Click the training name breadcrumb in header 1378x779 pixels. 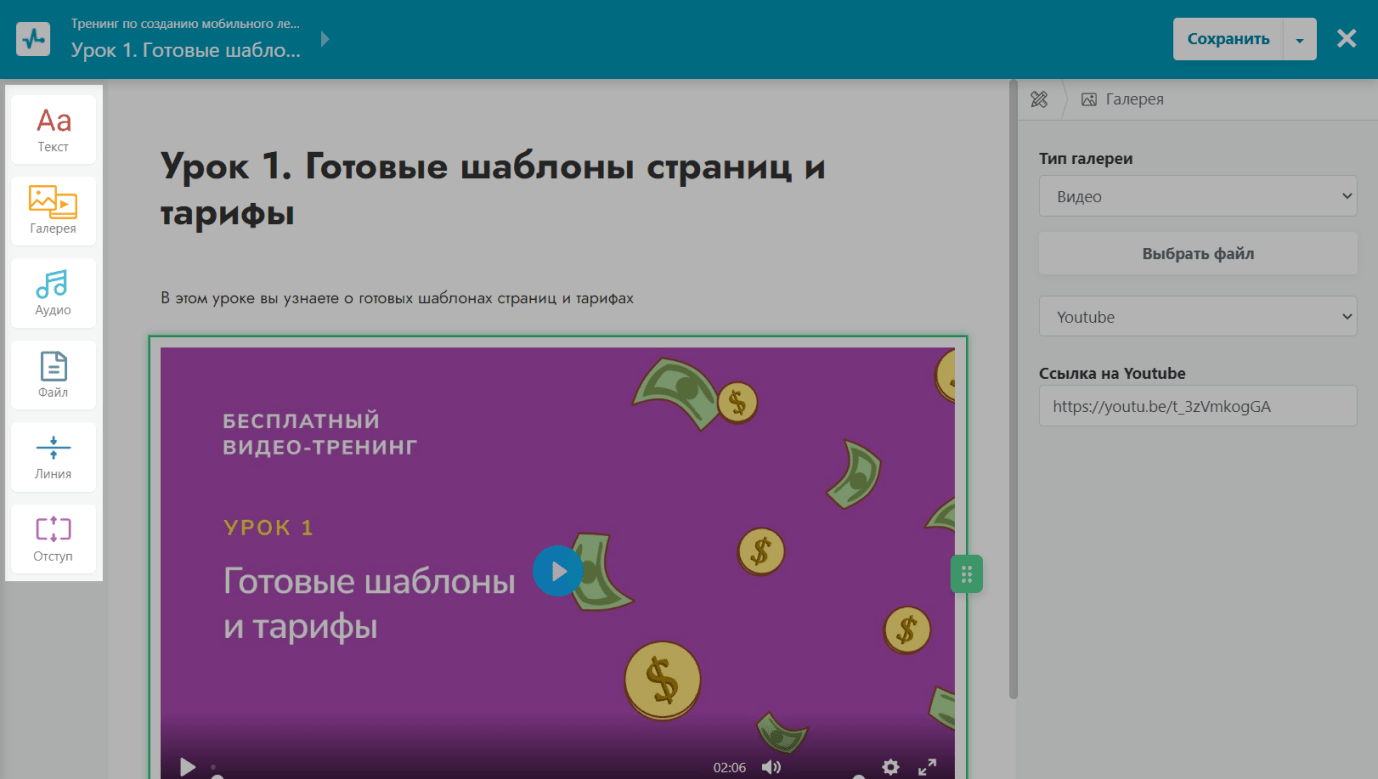(x=185, y=23)
